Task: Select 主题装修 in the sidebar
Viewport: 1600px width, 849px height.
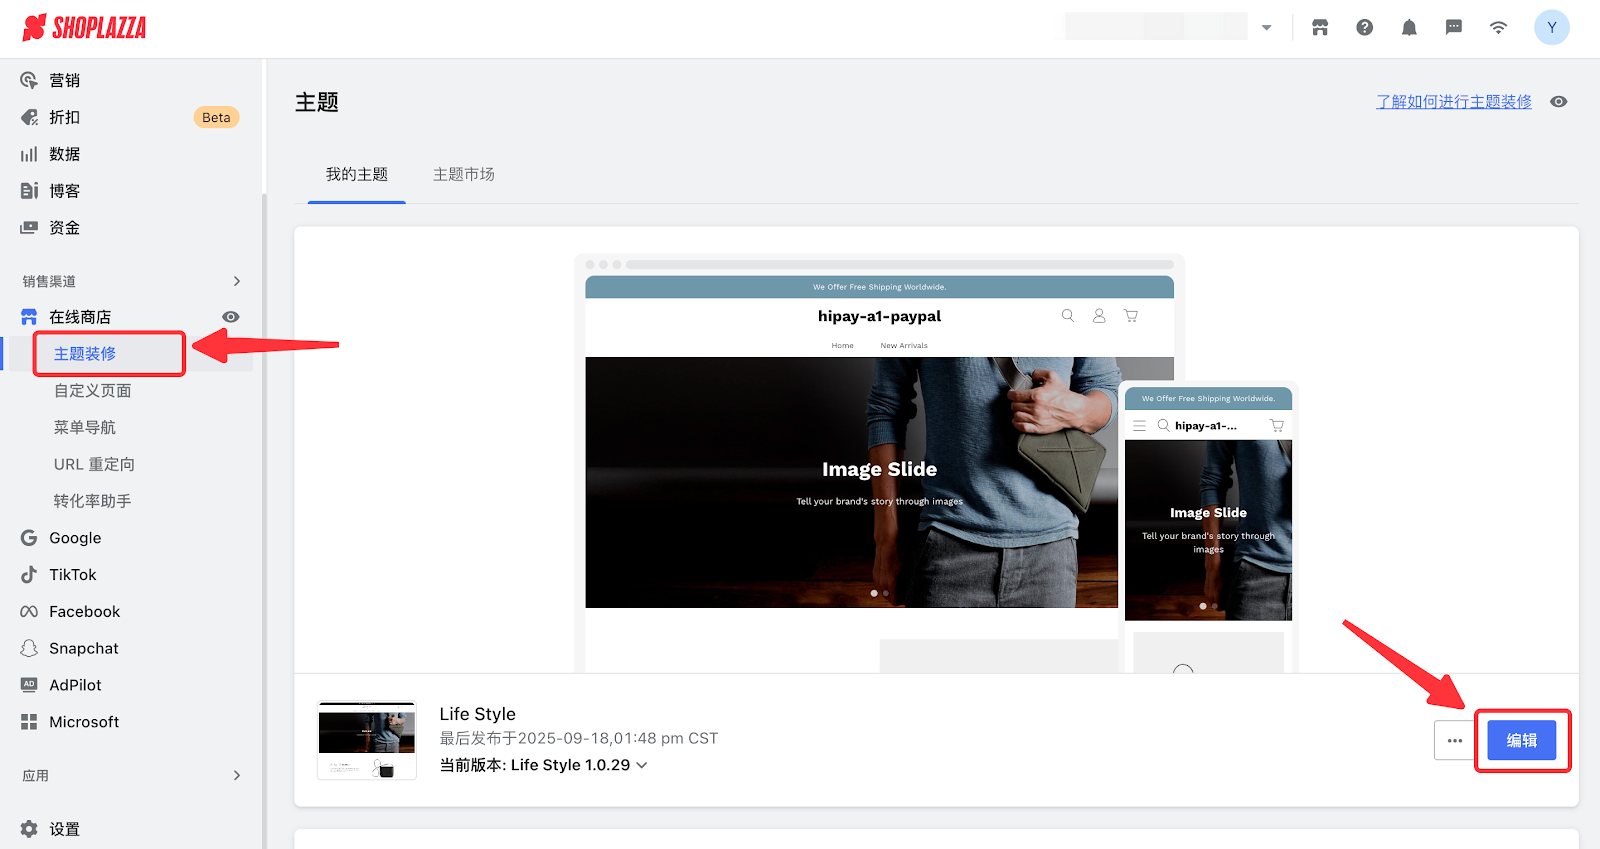Action: [x=85, y=354]
